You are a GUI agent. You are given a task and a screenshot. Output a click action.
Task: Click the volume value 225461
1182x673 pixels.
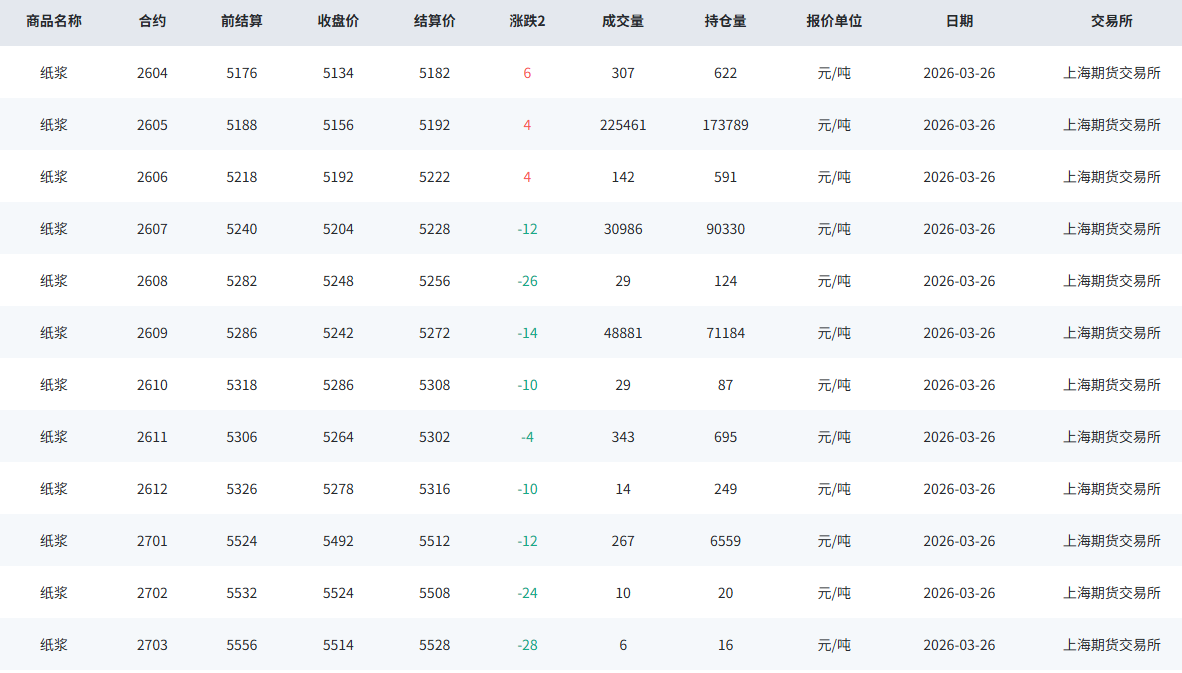point(623,125)
